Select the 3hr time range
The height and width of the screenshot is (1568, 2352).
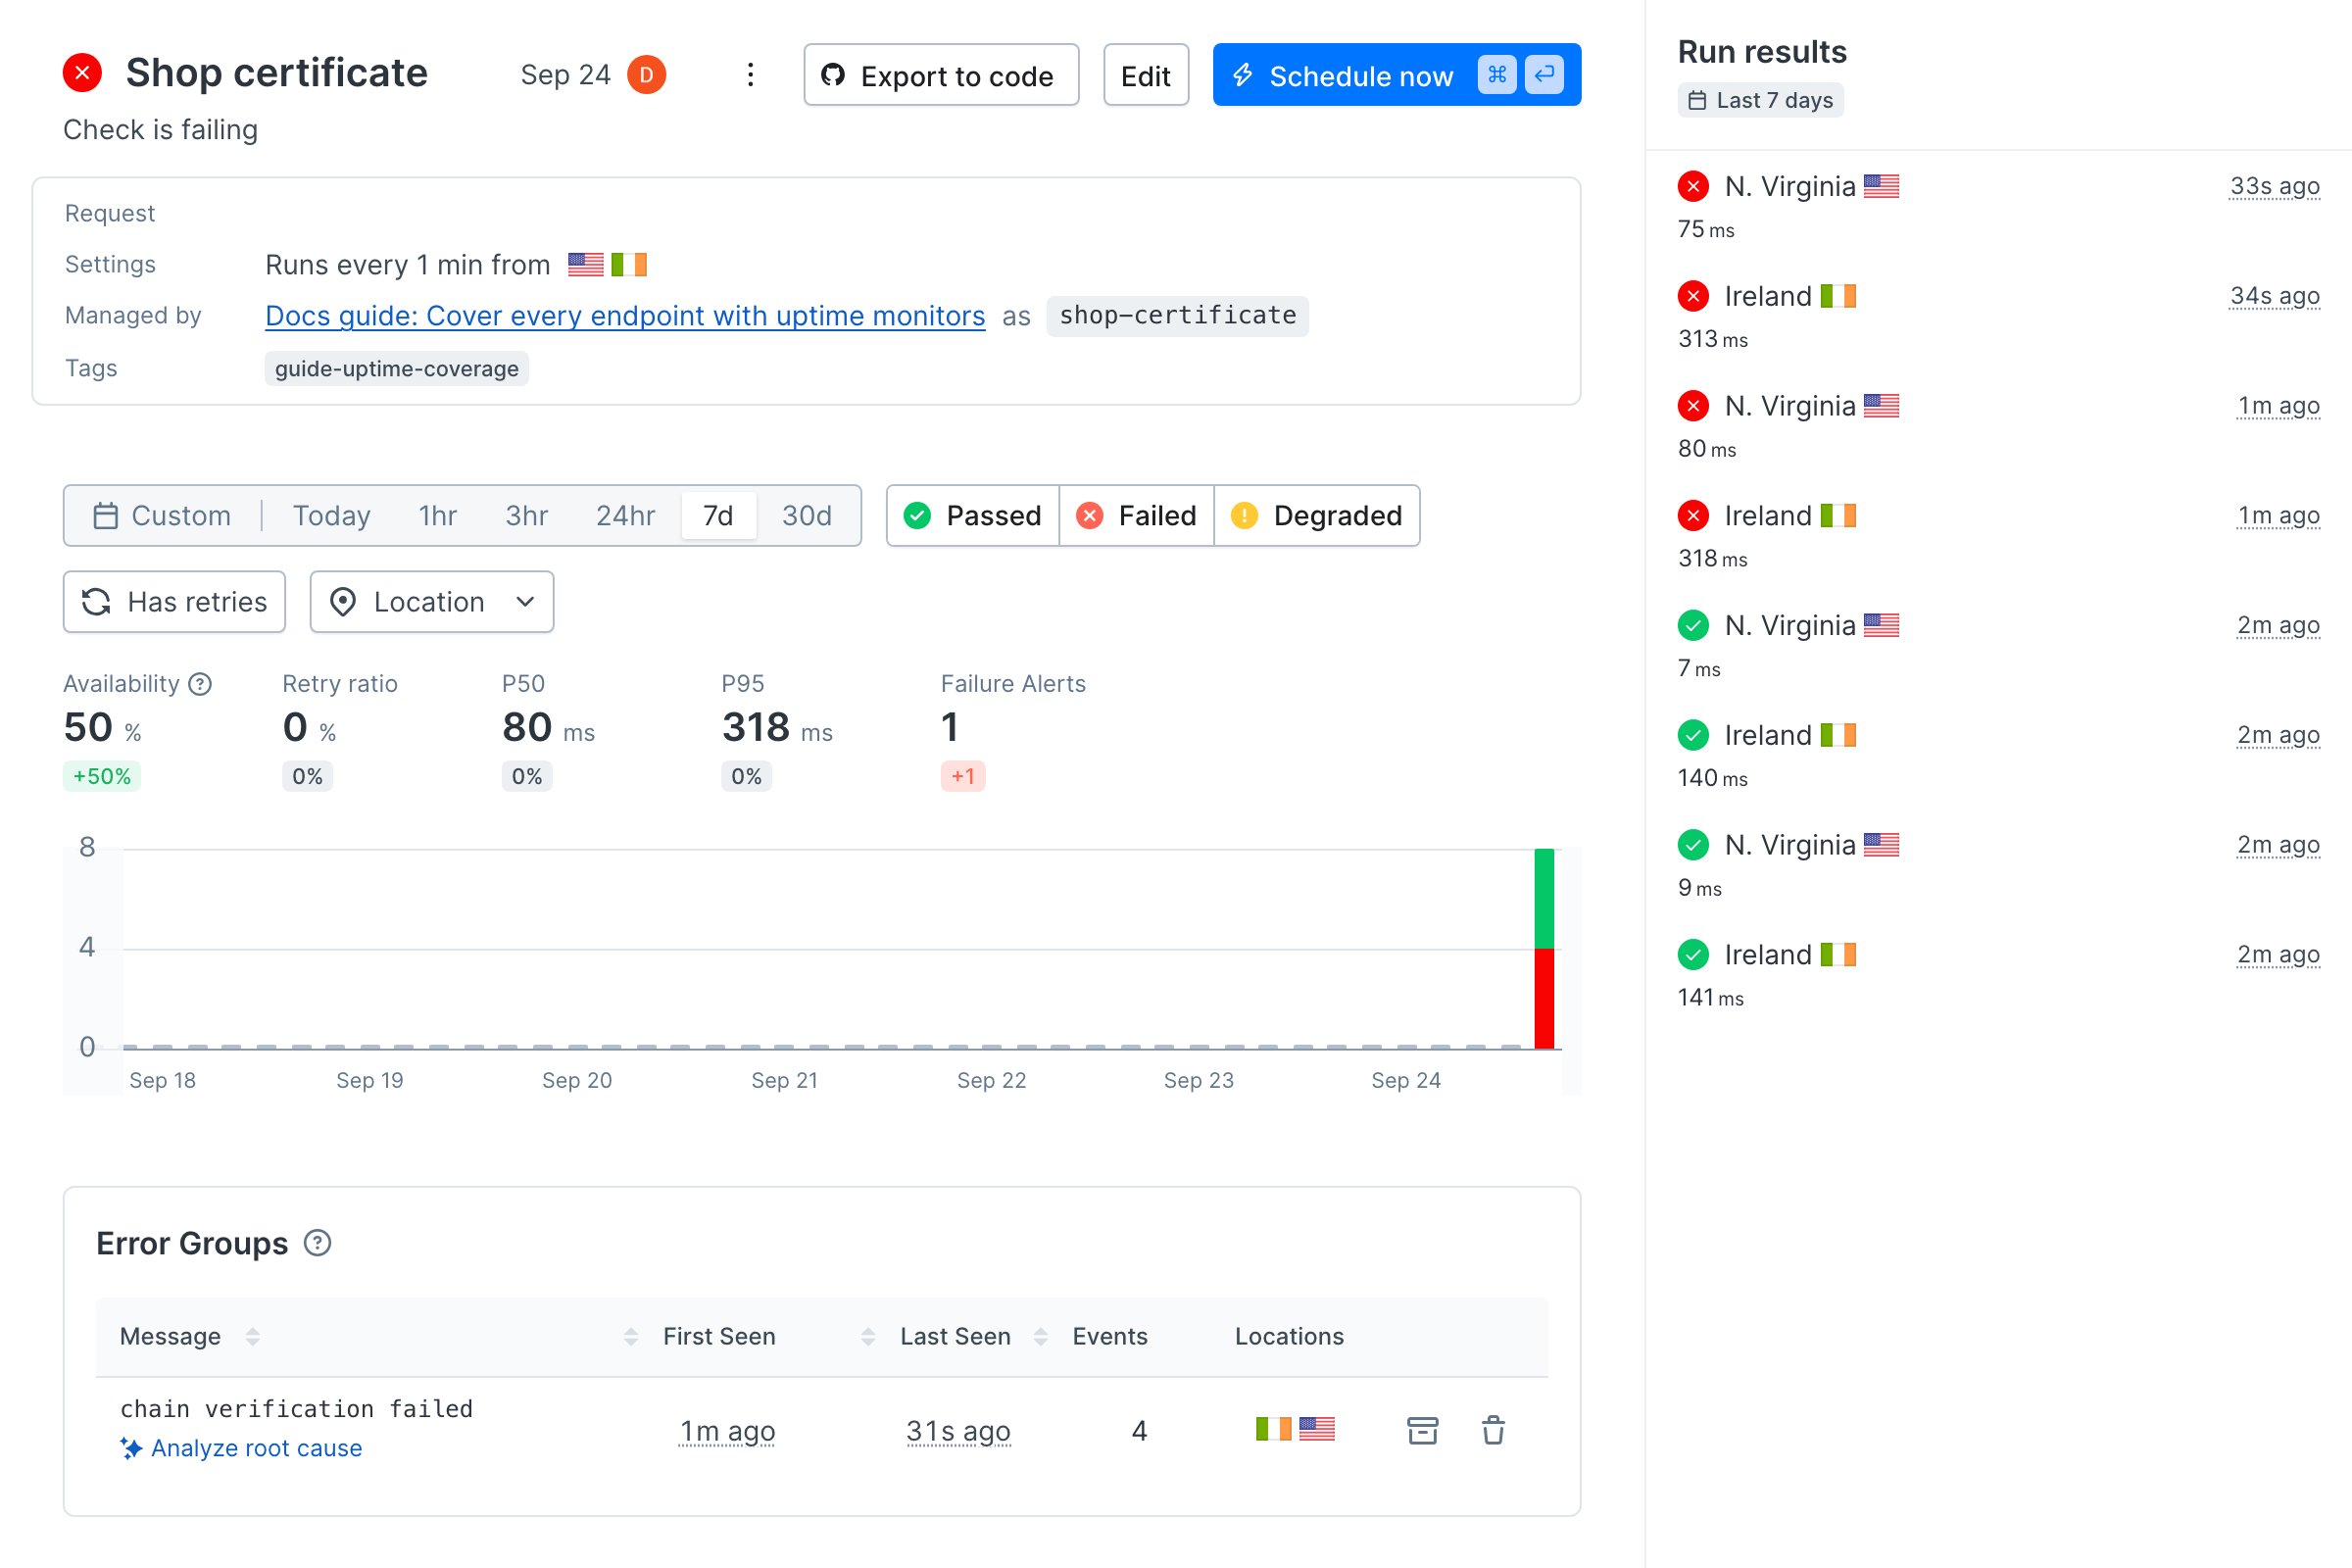coord(526,516)
